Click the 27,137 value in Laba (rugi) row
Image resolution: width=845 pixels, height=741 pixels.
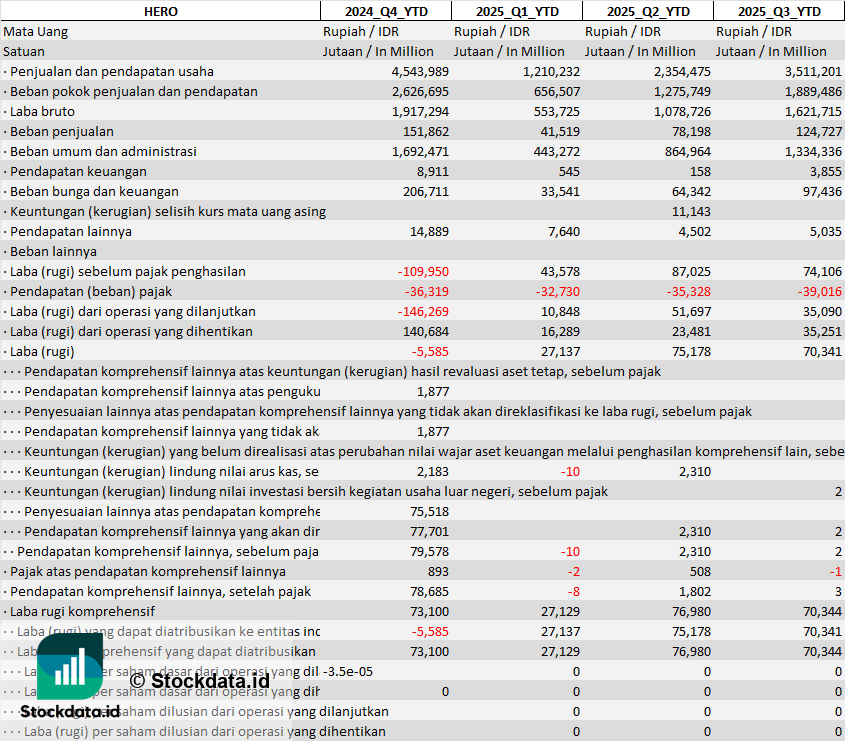(x=560, y=351)
